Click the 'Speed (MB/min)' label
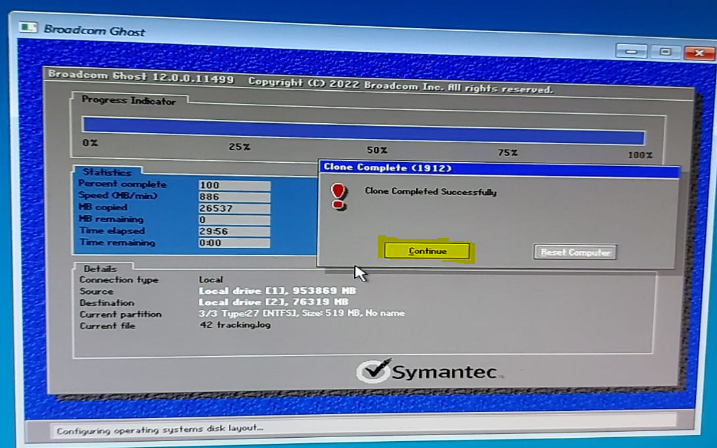Image resolution: width=717 pixels, height=448 pixels. pos(118,195)
